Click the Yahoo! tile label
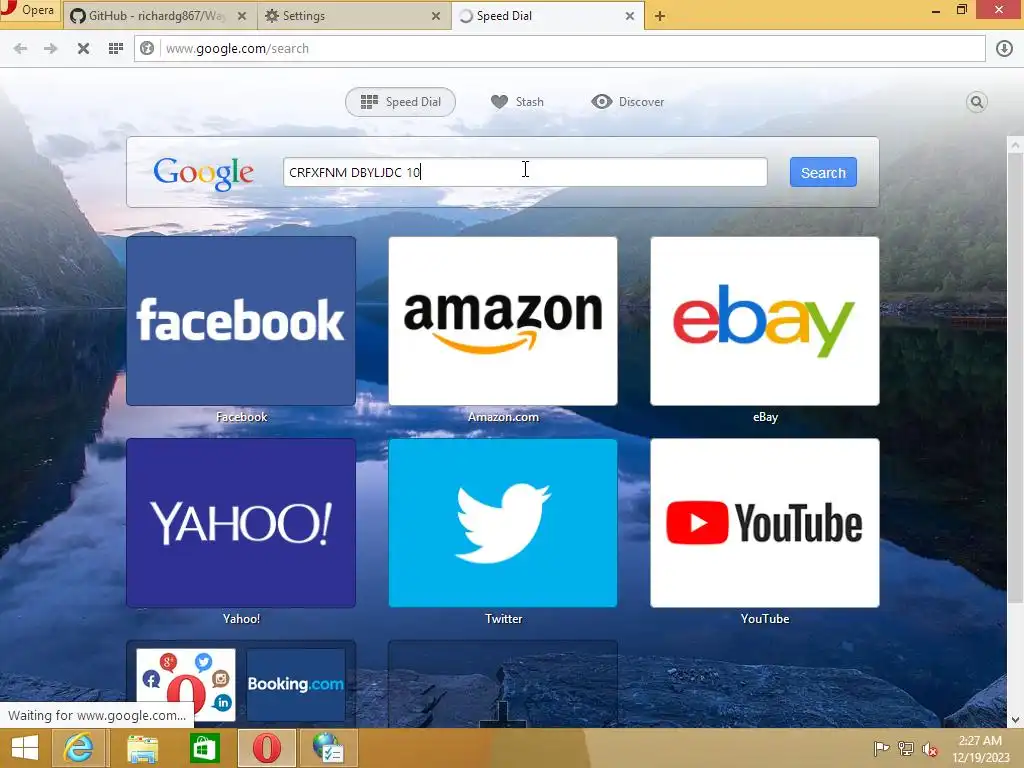1024x768 pixels. 241,618
